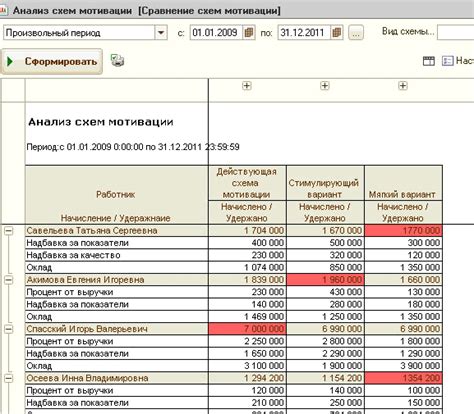
Task: Click the Действующая схема мотивации header
Action: pos(247,183)
